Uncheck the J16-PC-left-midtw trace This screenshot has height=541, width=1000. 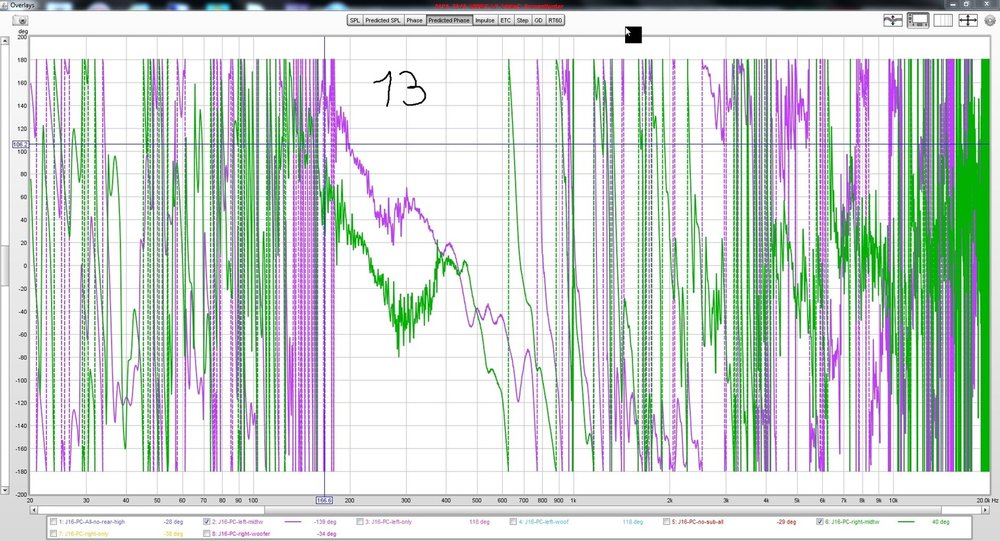pyautogui.click(x=207, y=522)
